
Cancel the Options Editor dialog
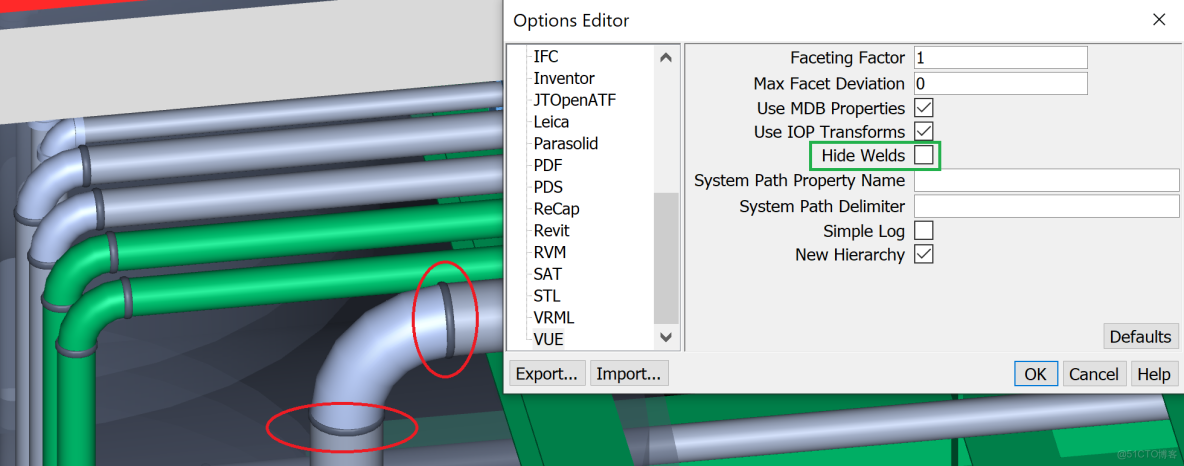pos(1093,374)
